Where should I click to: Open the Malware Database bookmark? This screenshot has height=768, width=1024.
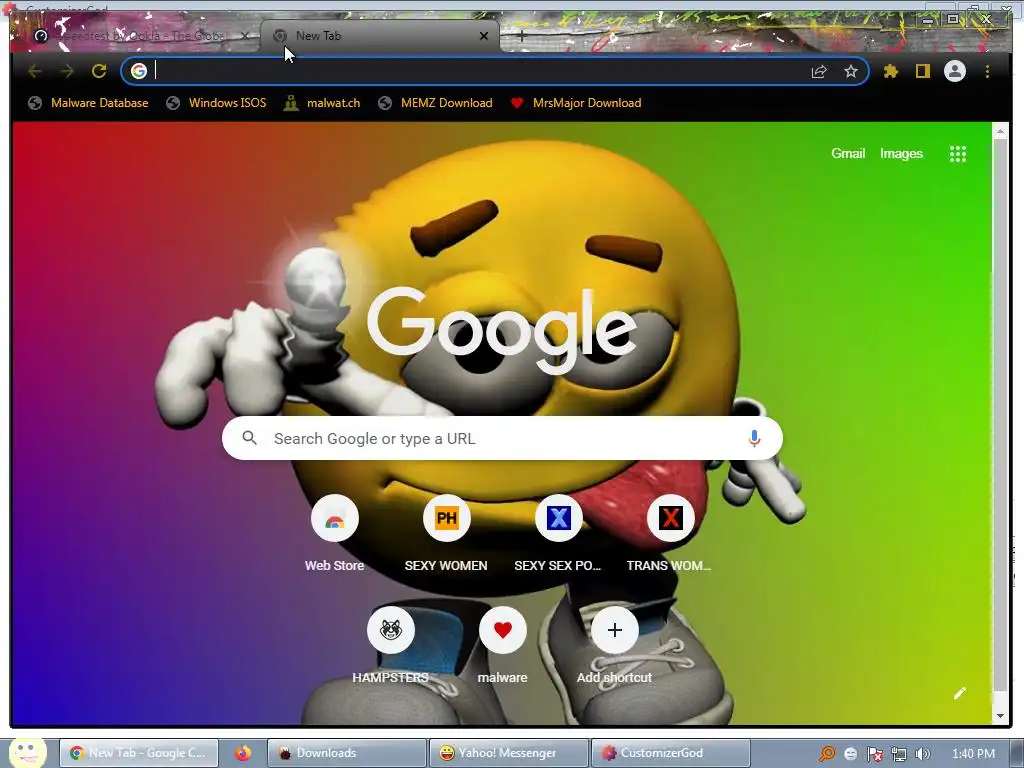[89, 103]
